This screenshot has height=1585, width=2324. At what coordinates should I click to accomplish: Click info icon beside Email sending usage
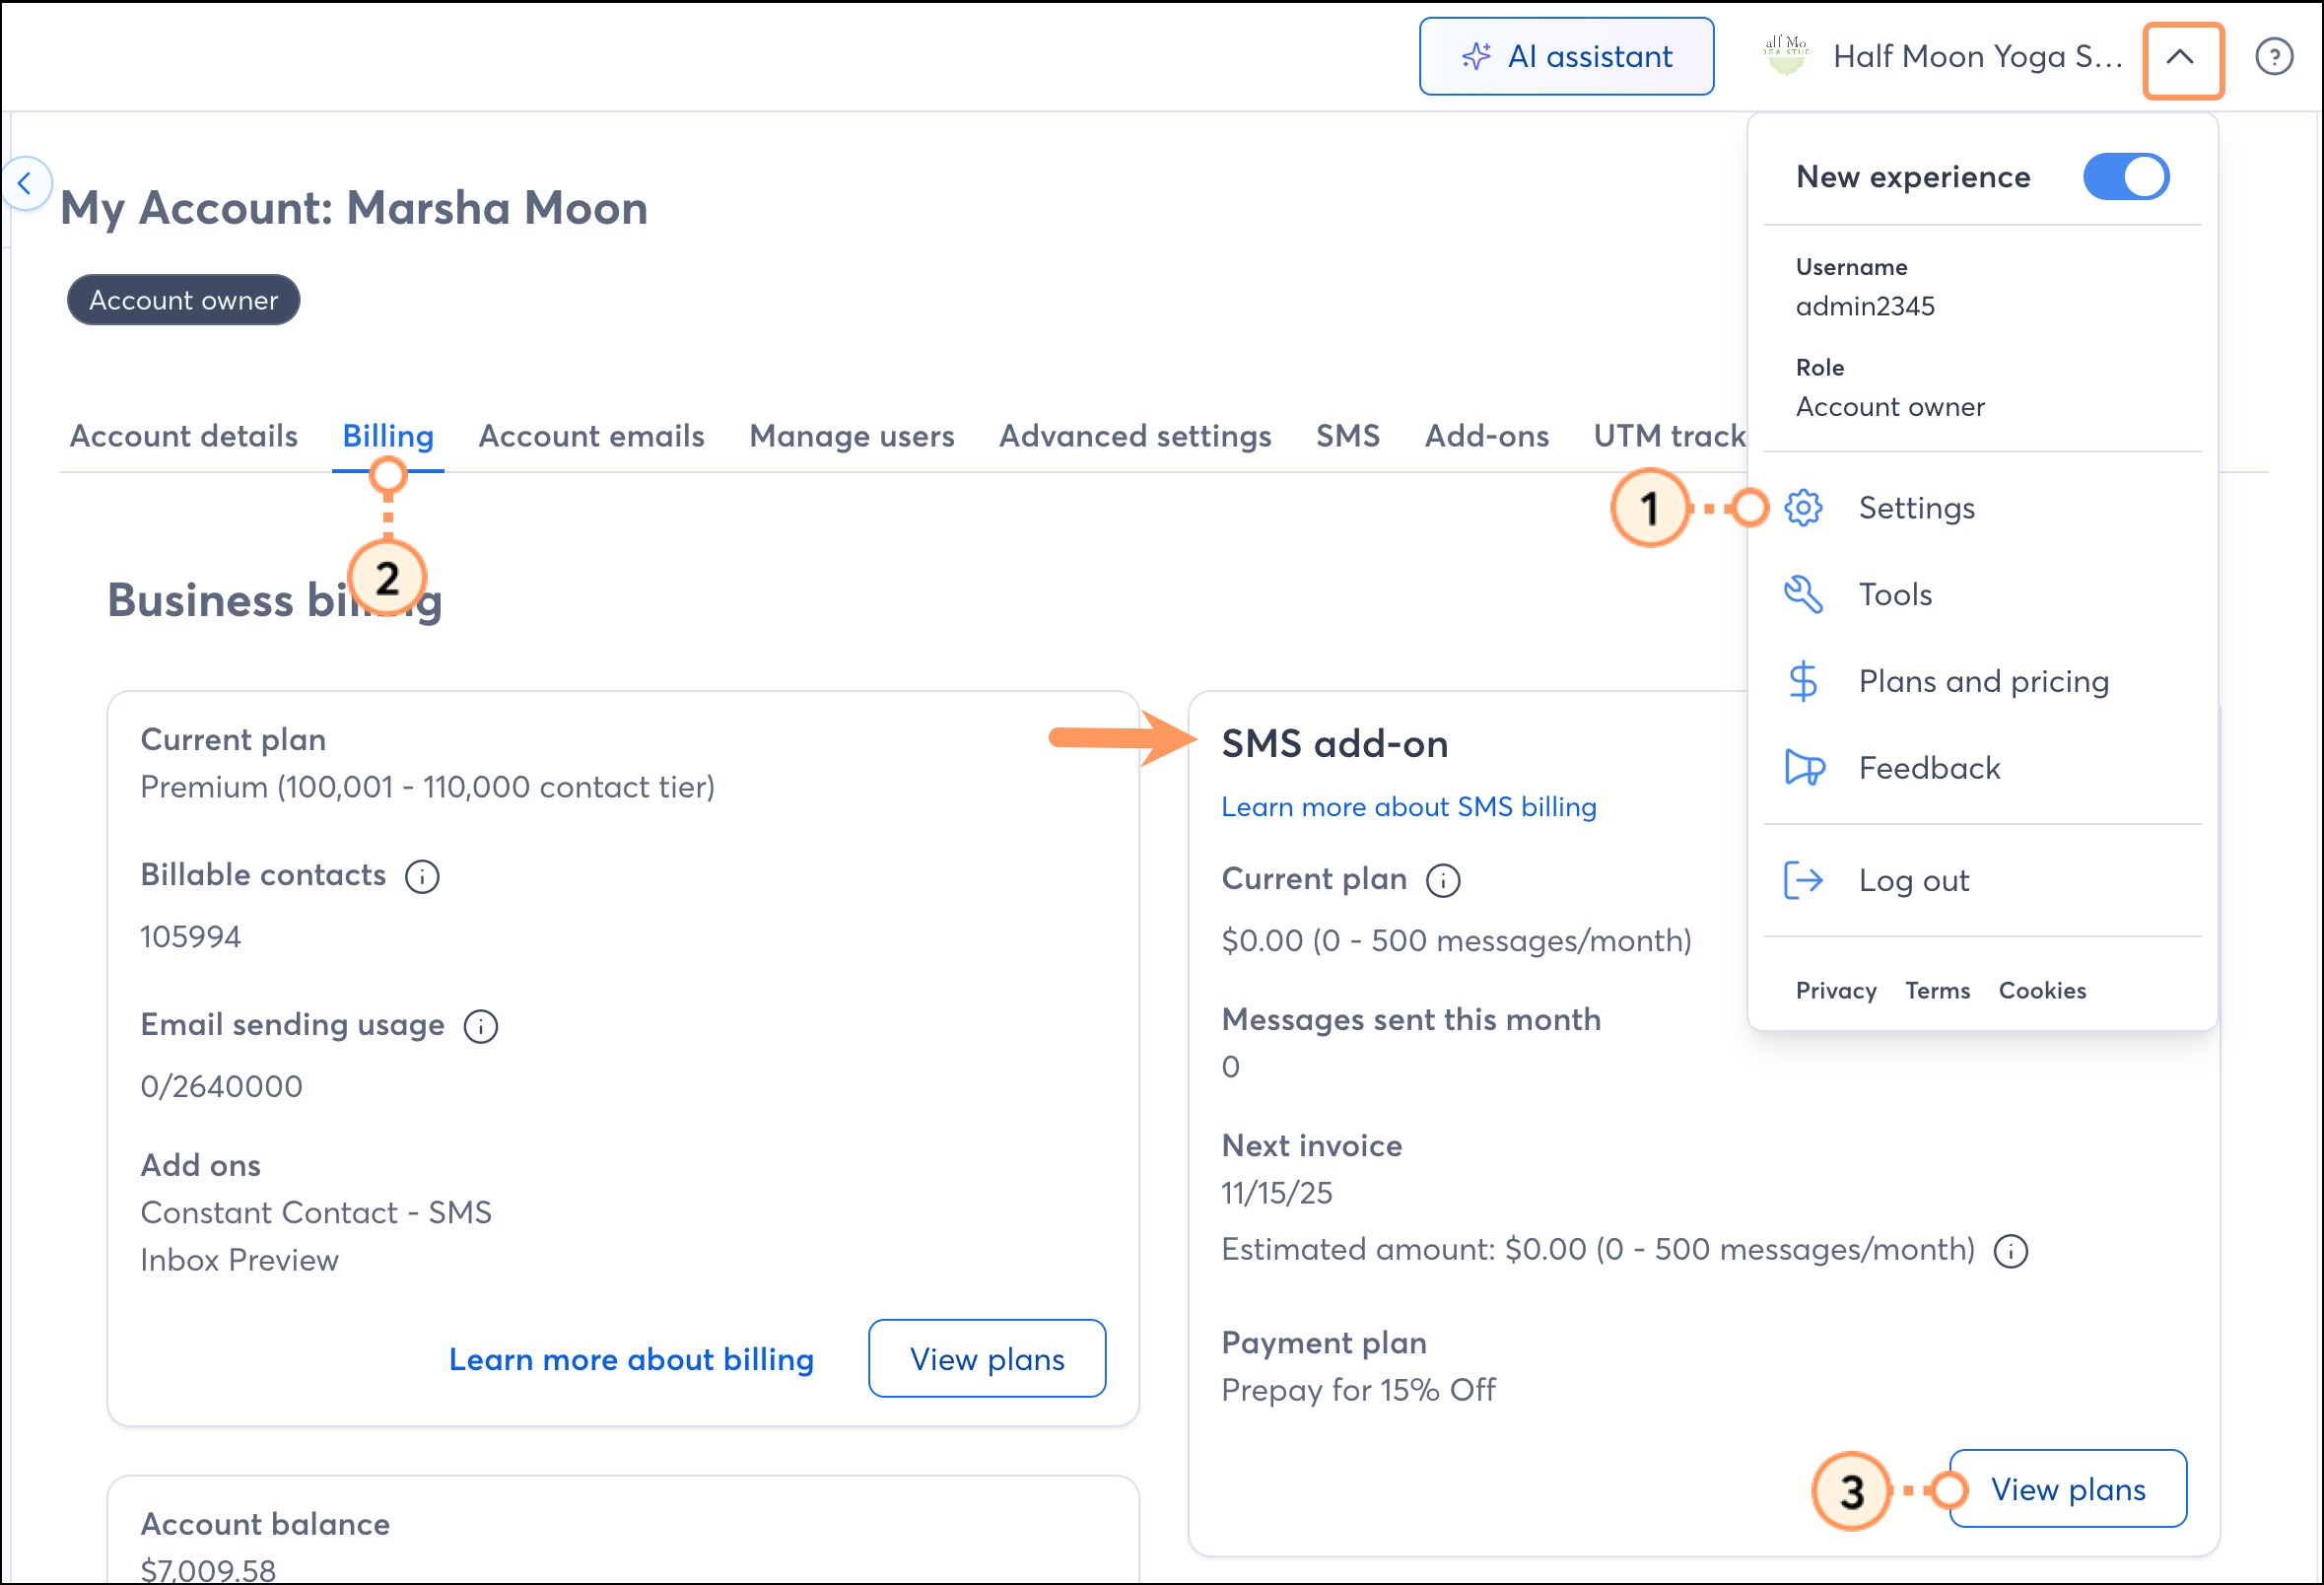[481, 1026]
